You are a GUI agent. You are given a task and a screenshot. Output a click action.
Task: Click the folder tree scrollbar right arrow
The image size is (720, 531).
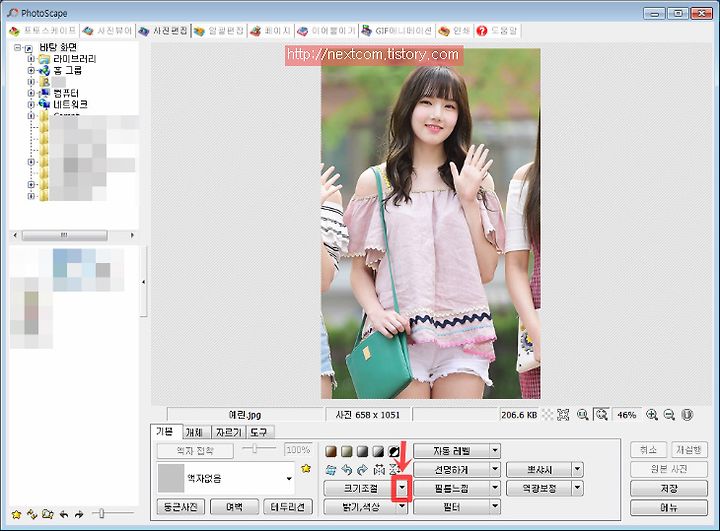click(x=132, y=235)
